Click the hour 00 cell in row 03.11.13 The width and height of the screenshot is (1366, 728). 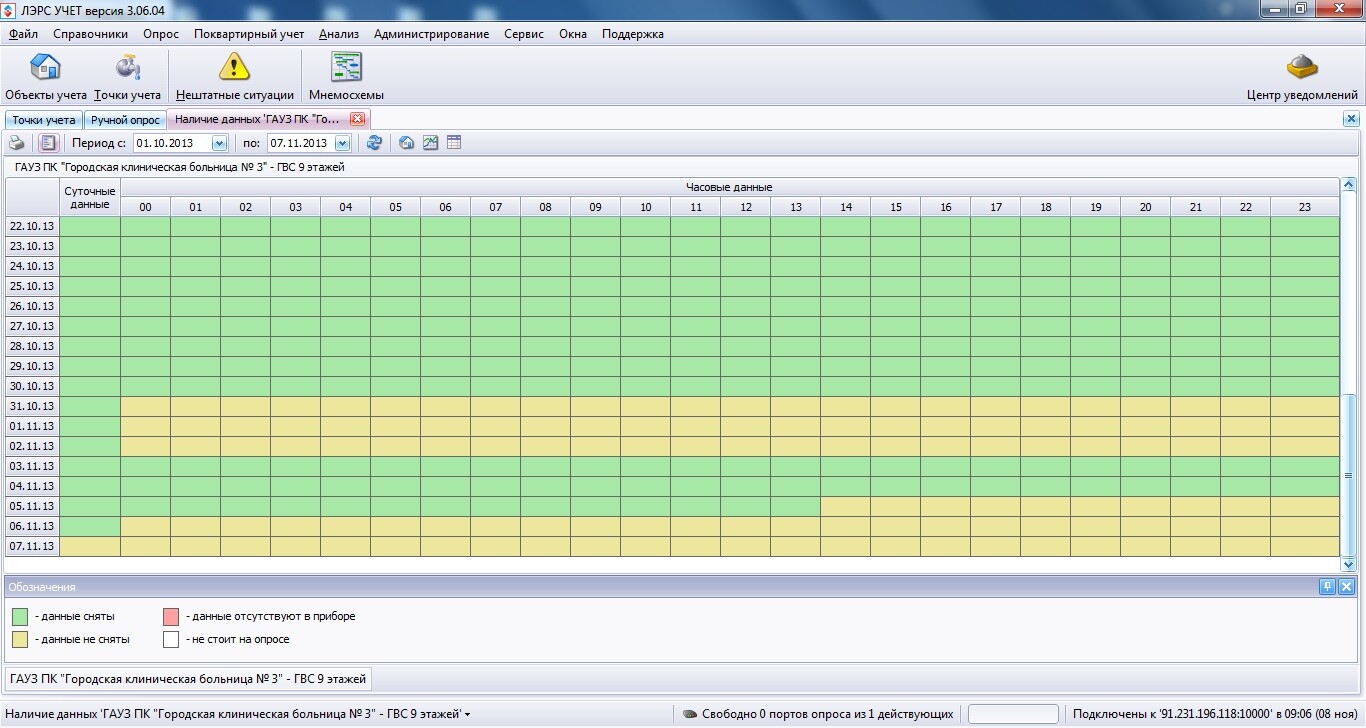146,466
